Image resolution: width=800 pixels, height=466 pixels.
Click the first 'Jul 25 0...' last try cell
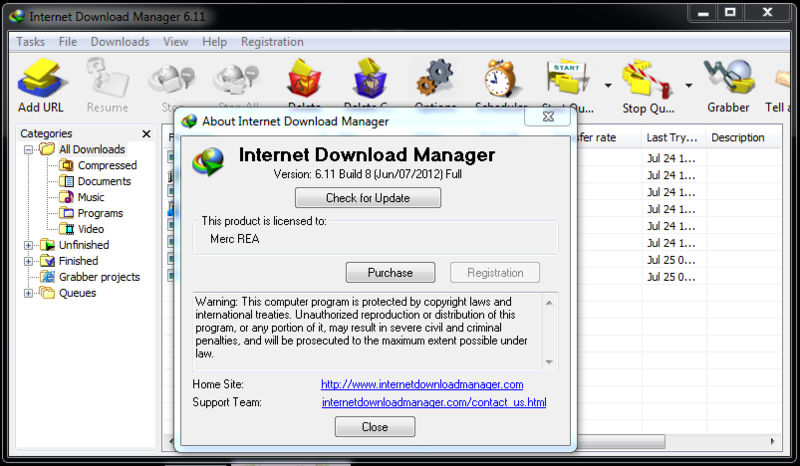(x=671, y=260)
